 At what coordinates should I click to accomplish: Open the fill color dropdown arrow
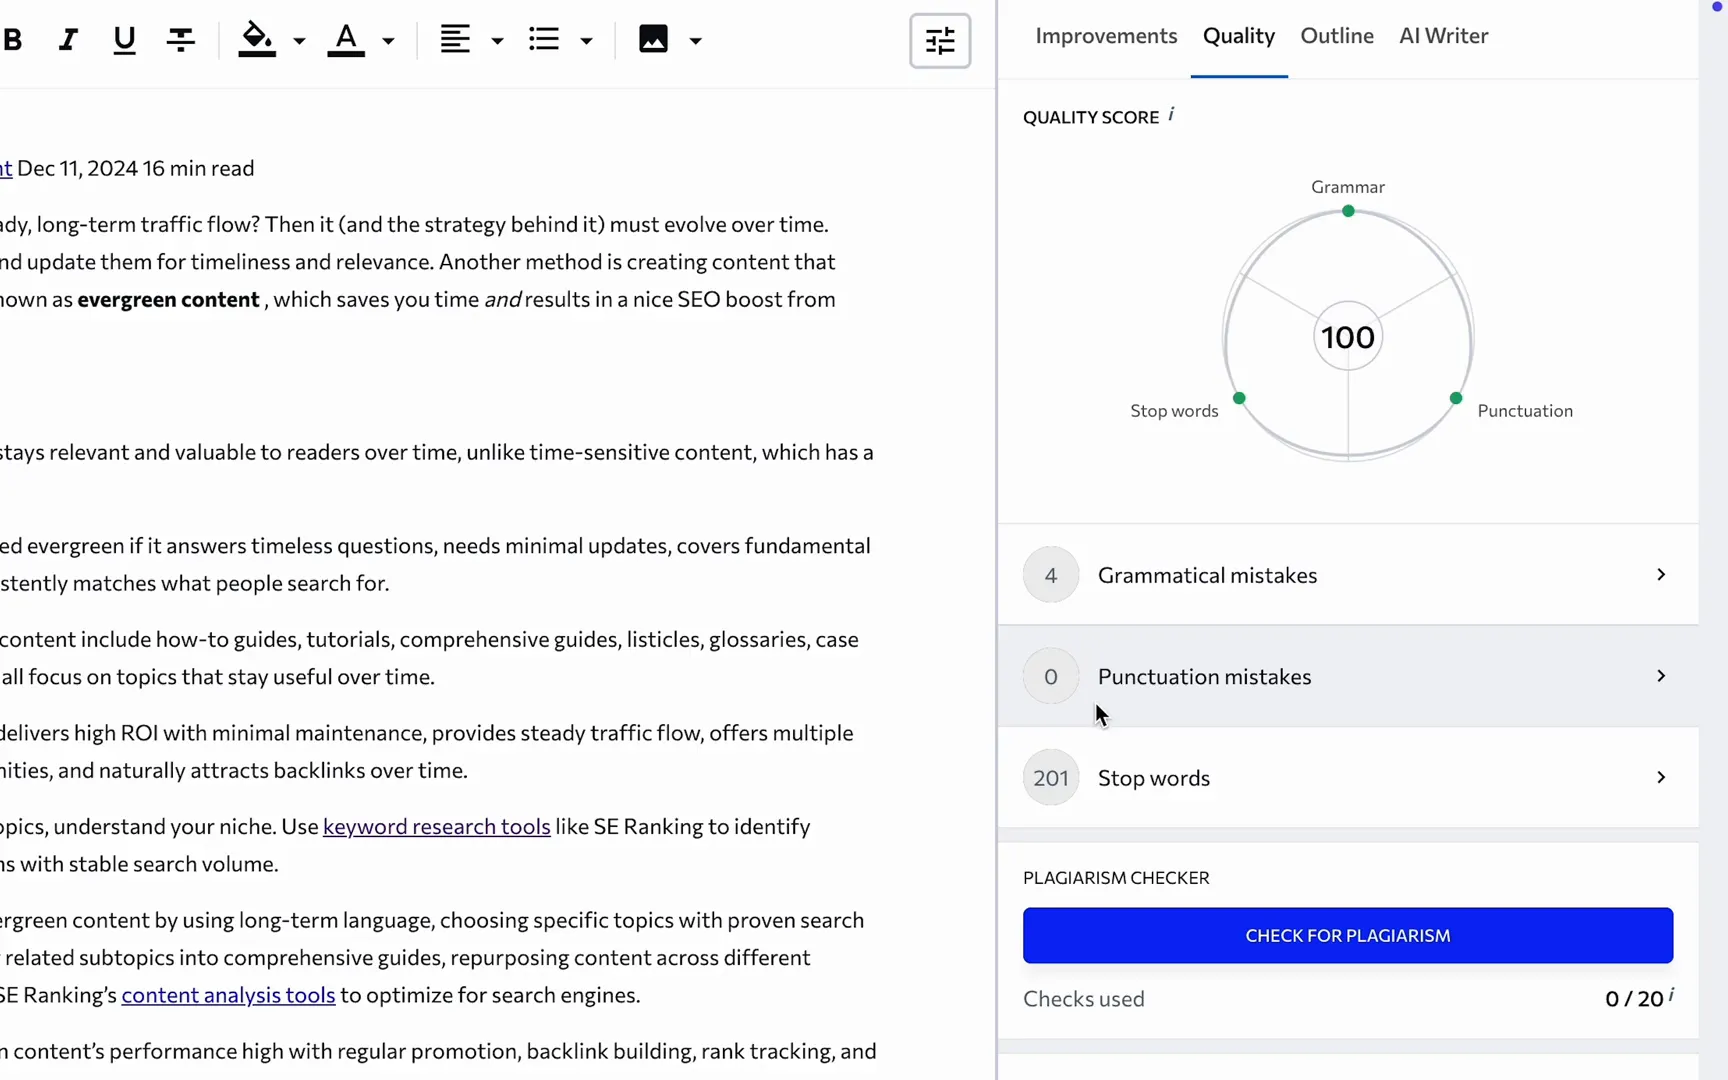299,41
